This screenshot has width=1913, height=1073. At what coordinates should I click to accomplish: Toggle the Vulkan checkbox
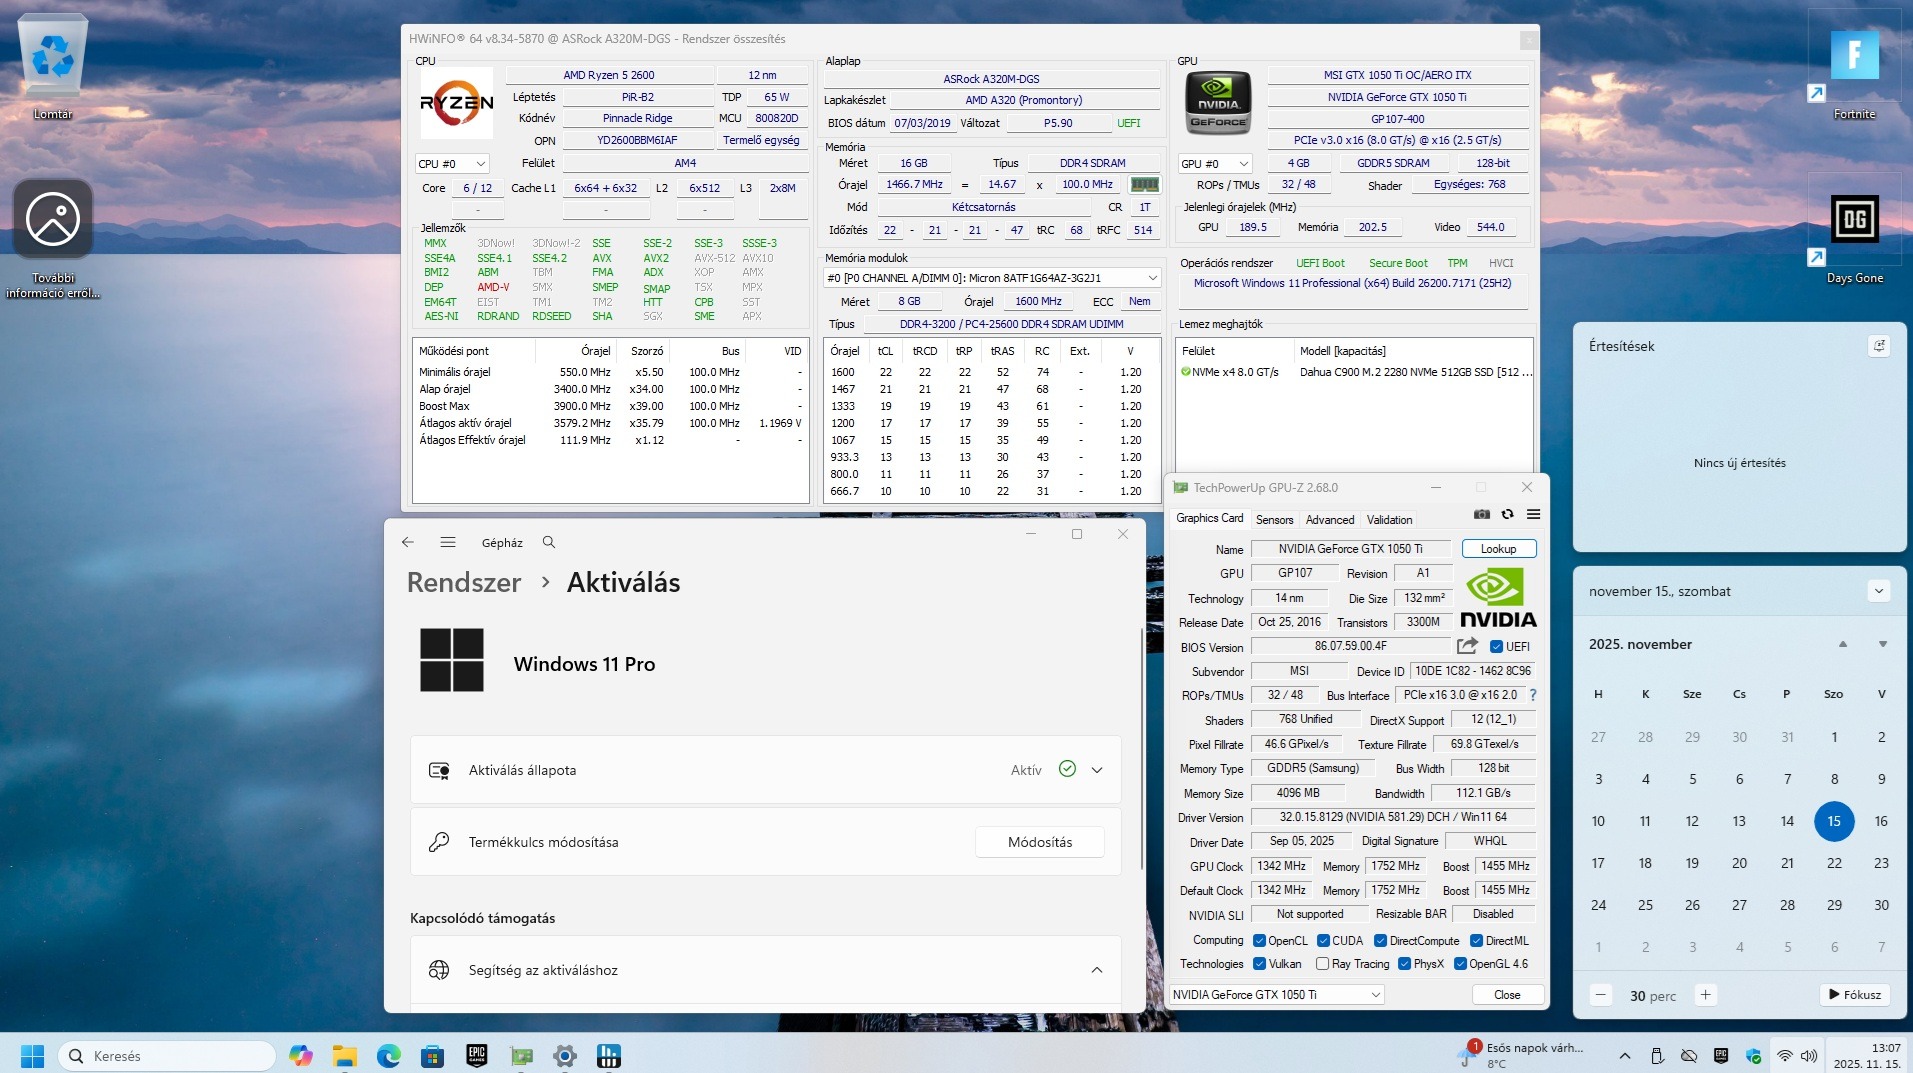1259,964
